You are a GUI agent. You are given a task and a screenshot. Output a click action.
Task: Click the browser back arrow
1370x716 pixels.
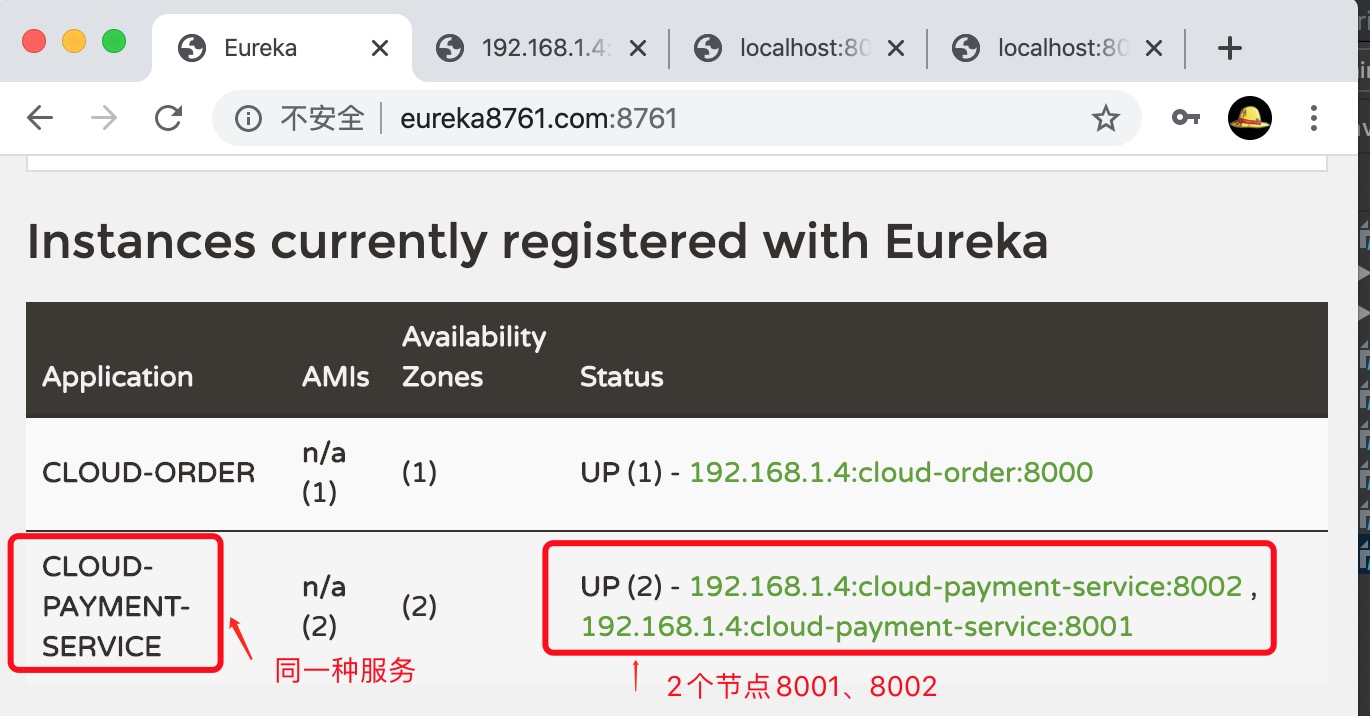coord(40,119)
